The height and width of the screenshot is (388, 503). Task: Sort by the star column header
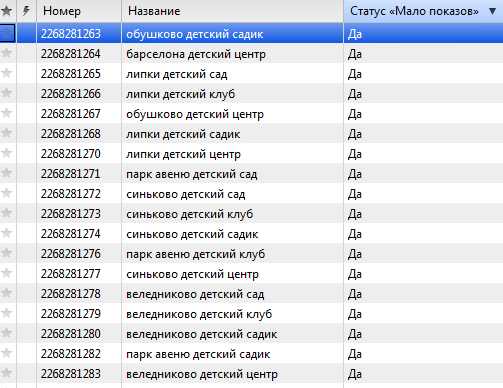pos(7,11)
